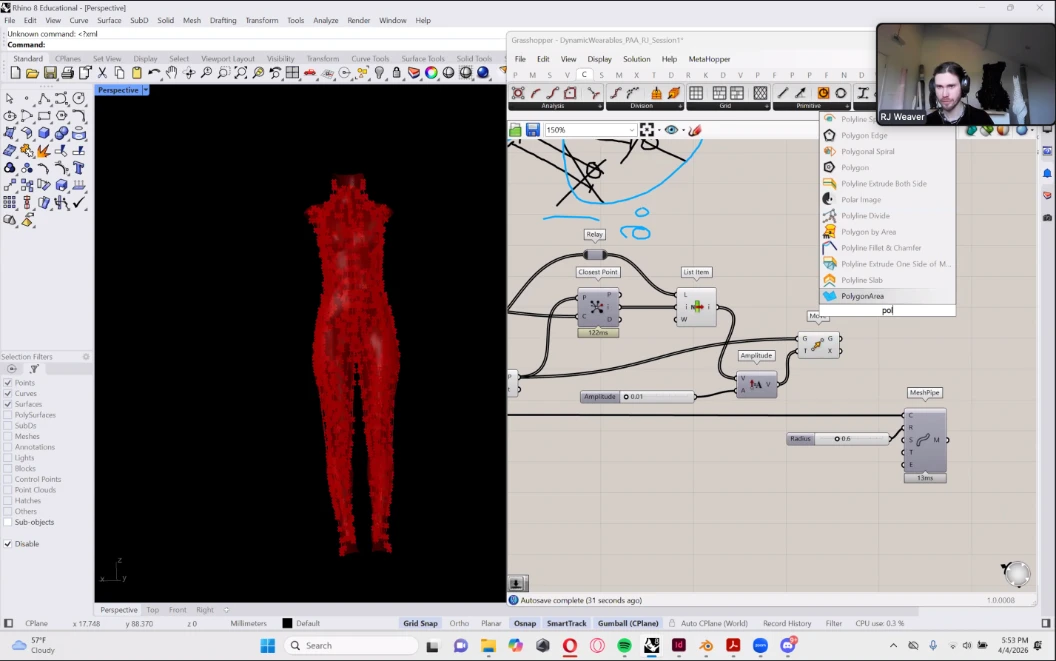The height and width of the screenshot is (661, 1056).
Task: Toggle the Disable checkbox in Selection Filters
Action: [8, 544]
